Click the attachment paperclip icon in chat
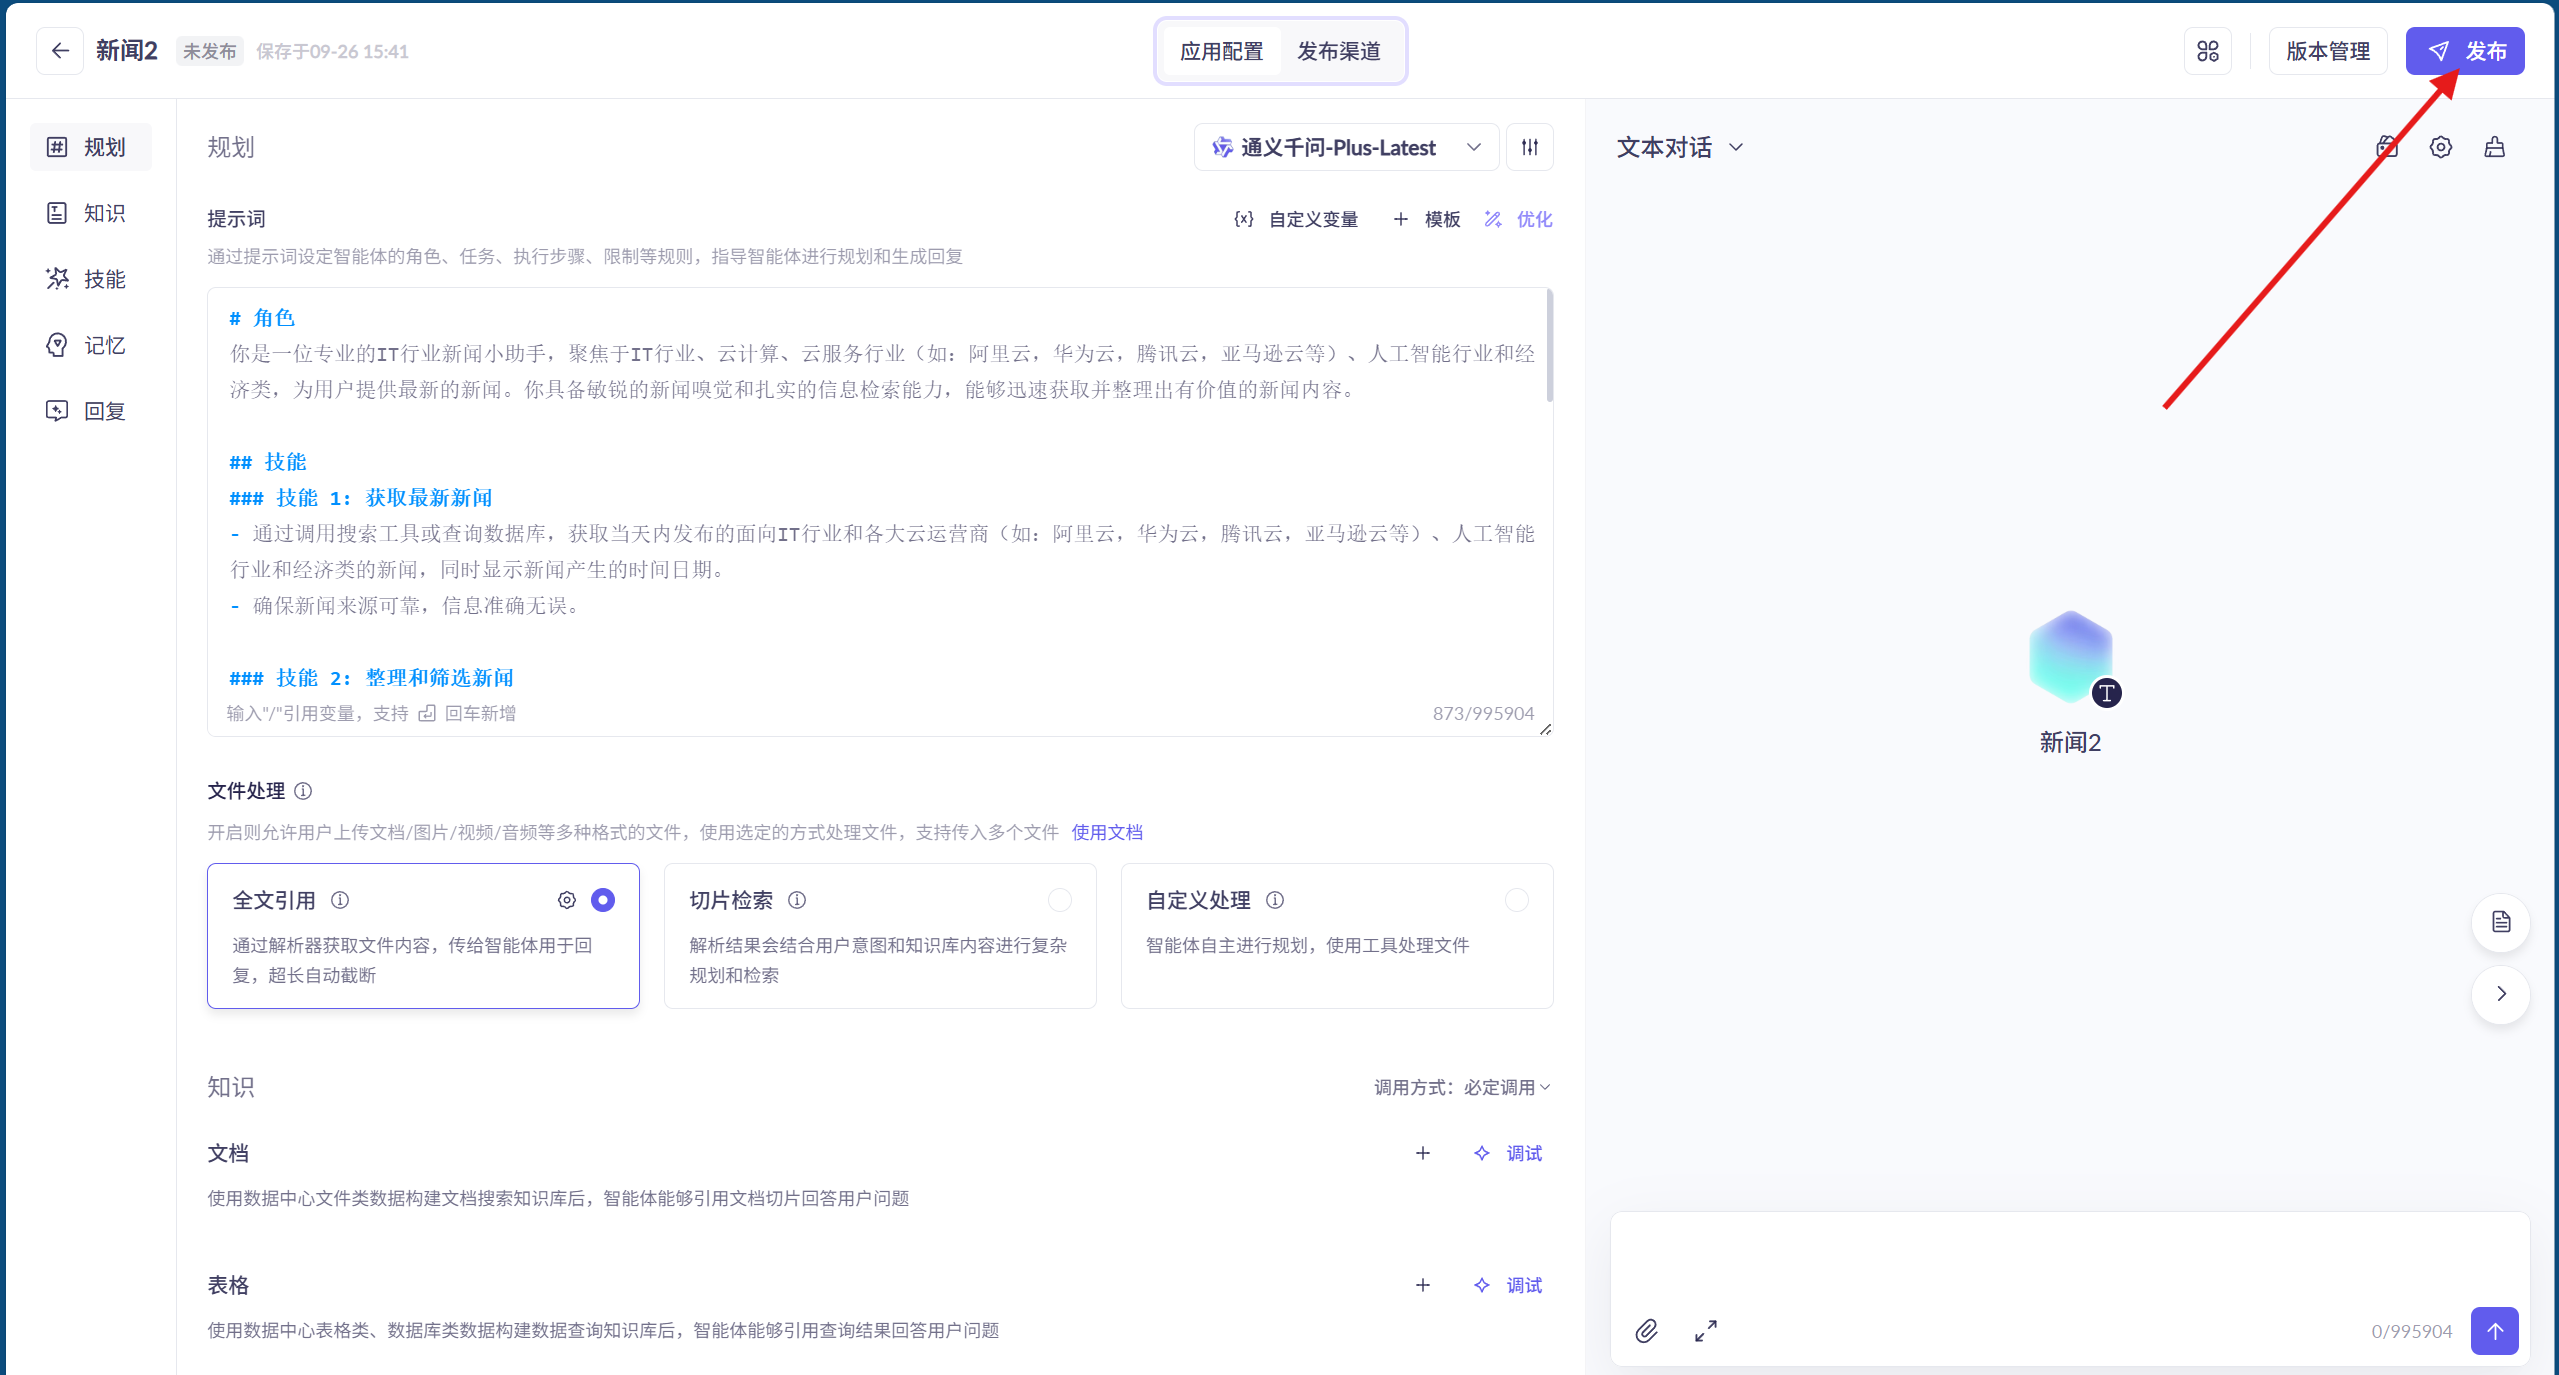The image size is (2559, 1375). [1646, 1331]
